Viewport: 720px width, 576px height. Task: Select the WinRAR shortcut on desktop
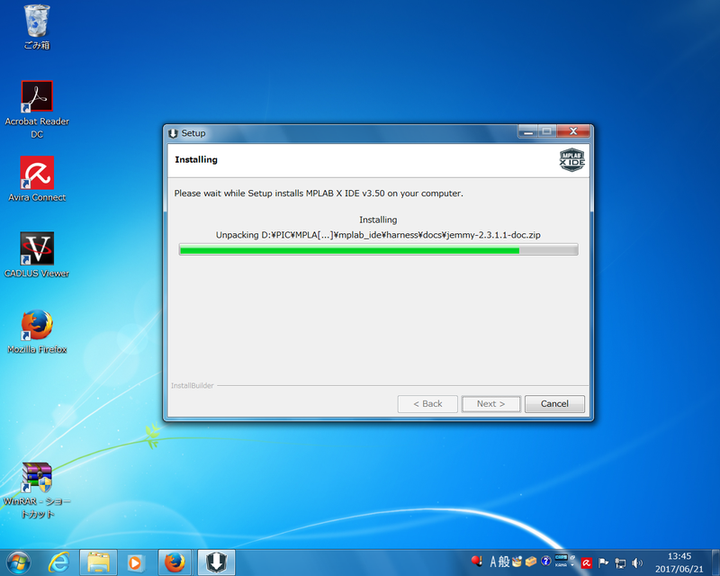click(37, 478)
